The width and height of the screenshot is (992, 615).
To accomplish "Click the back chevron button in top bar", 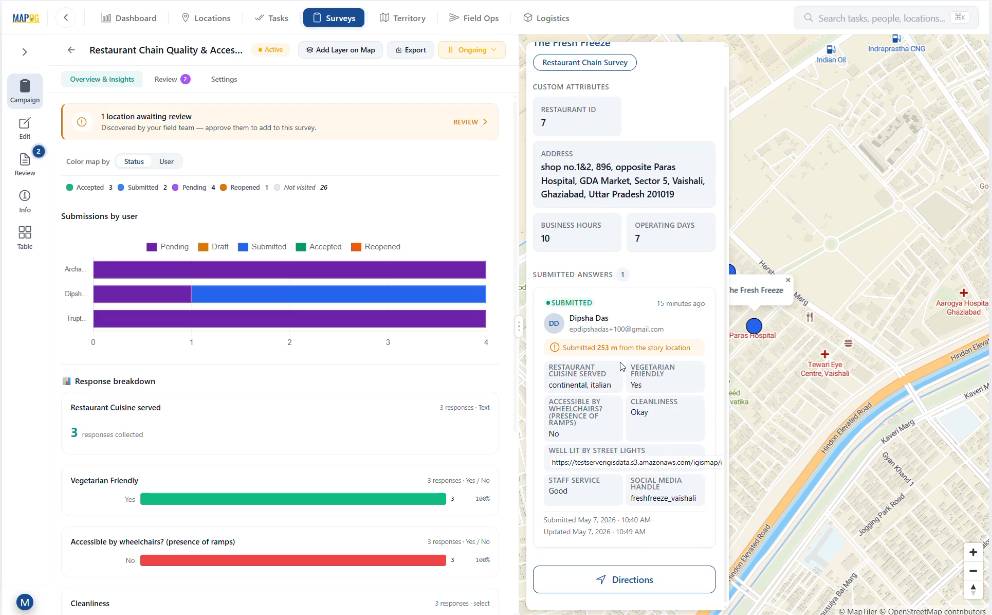I will click(x=66, y=18).
